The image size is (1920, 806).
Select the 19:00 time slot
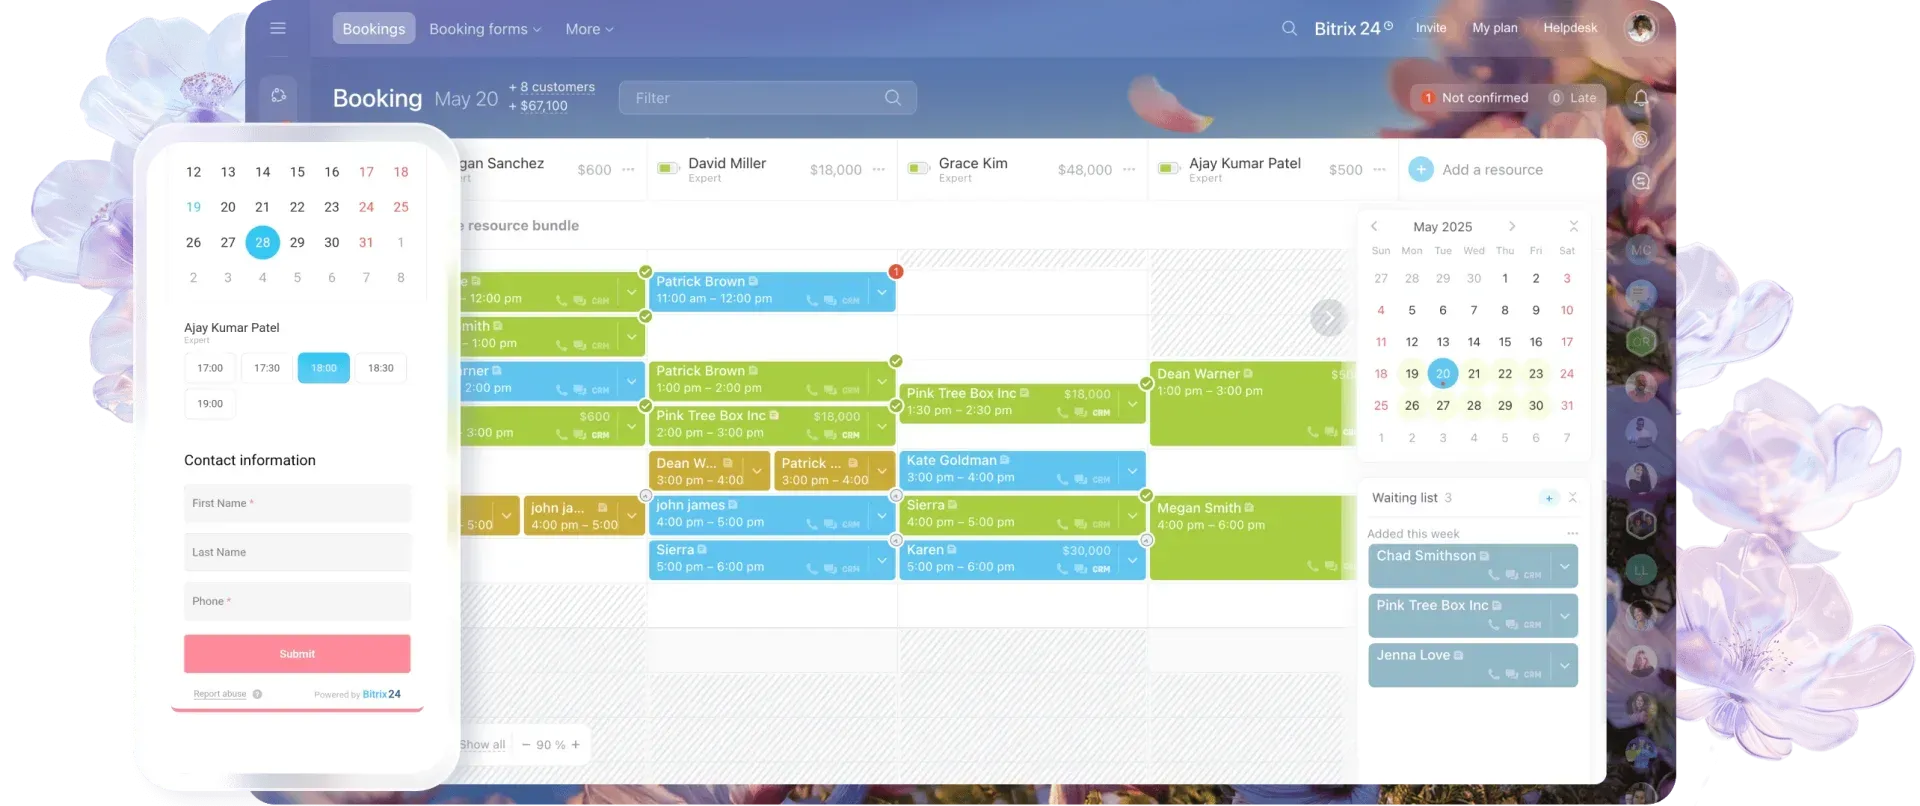[210, 404]
